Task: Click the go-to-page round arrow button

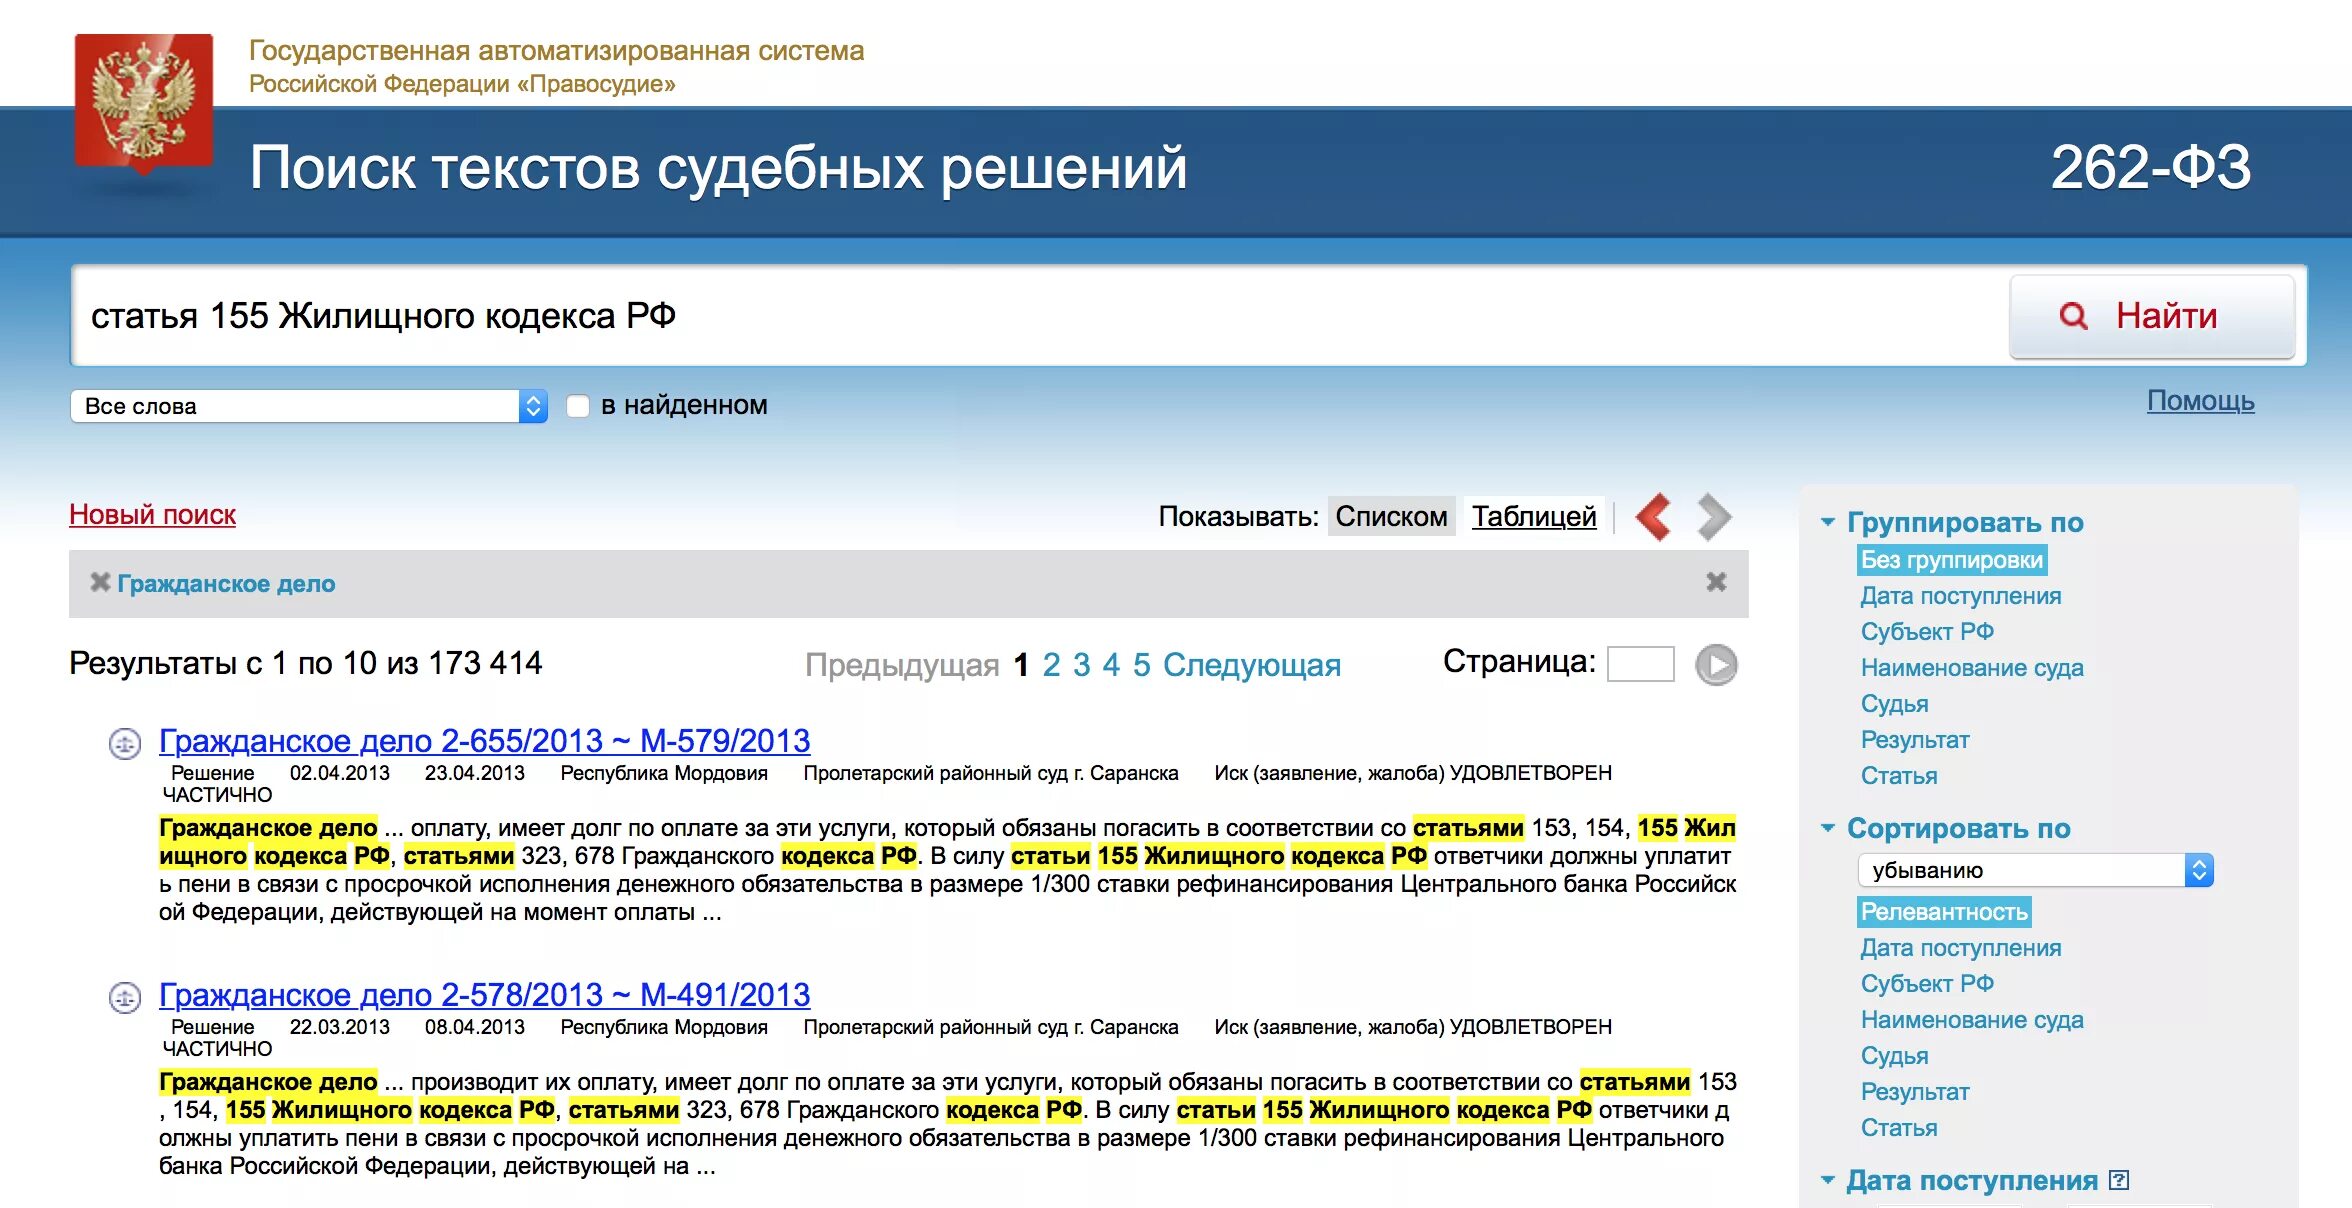Action: [x=1716, y=665]
